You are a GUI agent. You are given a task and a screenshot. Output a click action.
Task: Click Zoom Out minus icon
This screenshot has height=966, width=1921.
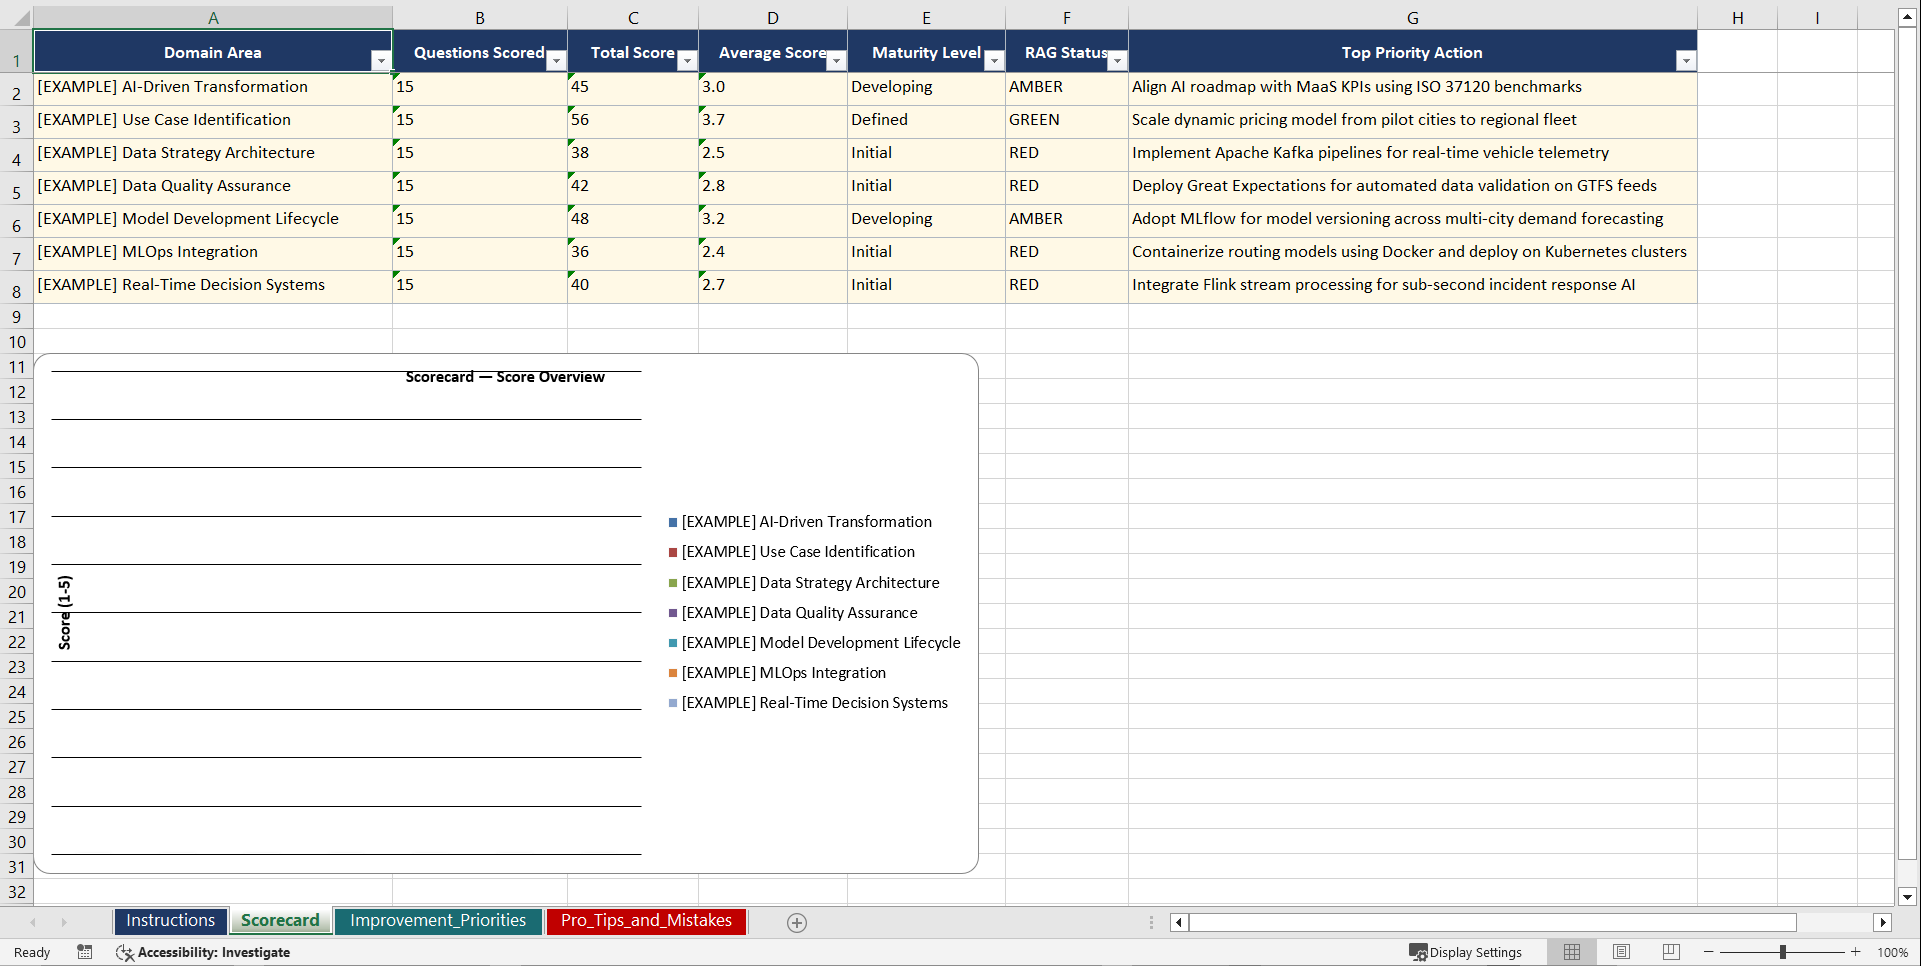tap(1709, 952)
